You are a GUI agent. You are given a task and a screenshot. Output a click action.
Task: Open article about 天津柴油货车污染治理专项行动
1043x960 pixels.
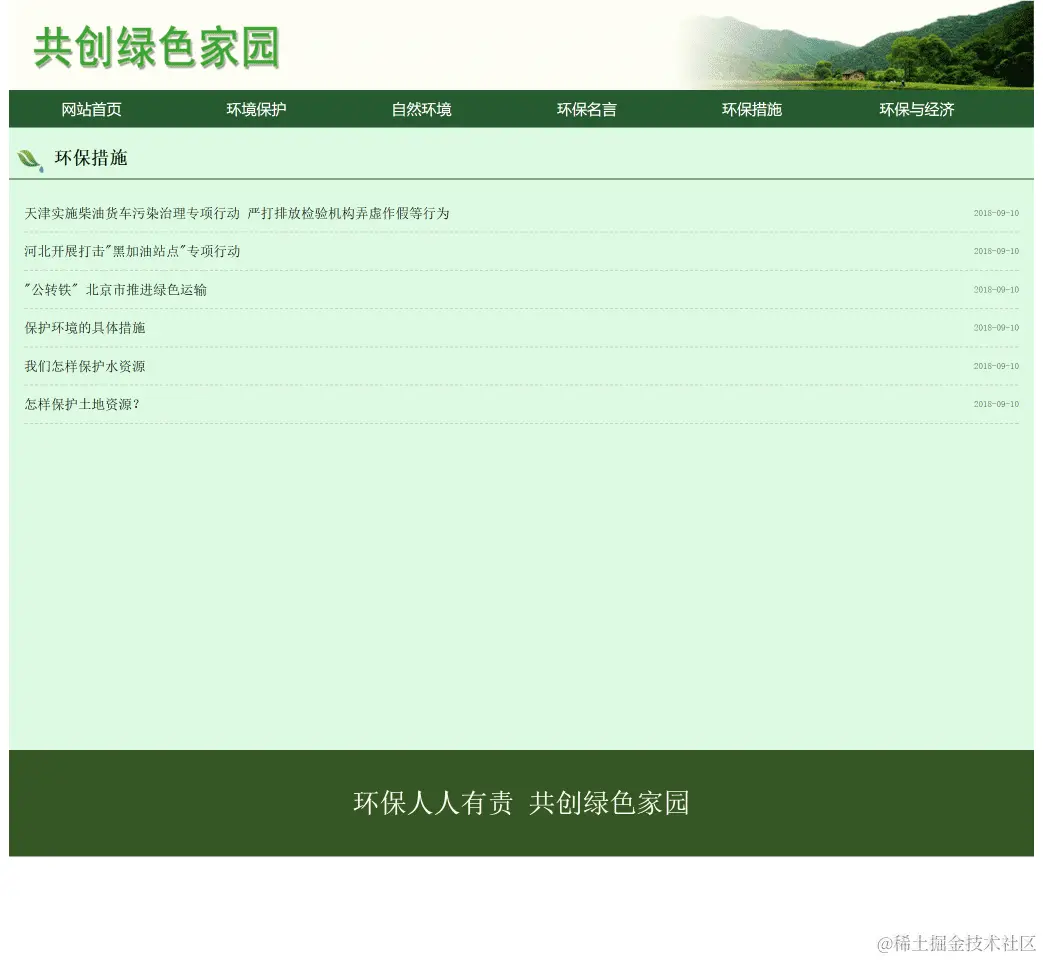(x=236, y=213)
